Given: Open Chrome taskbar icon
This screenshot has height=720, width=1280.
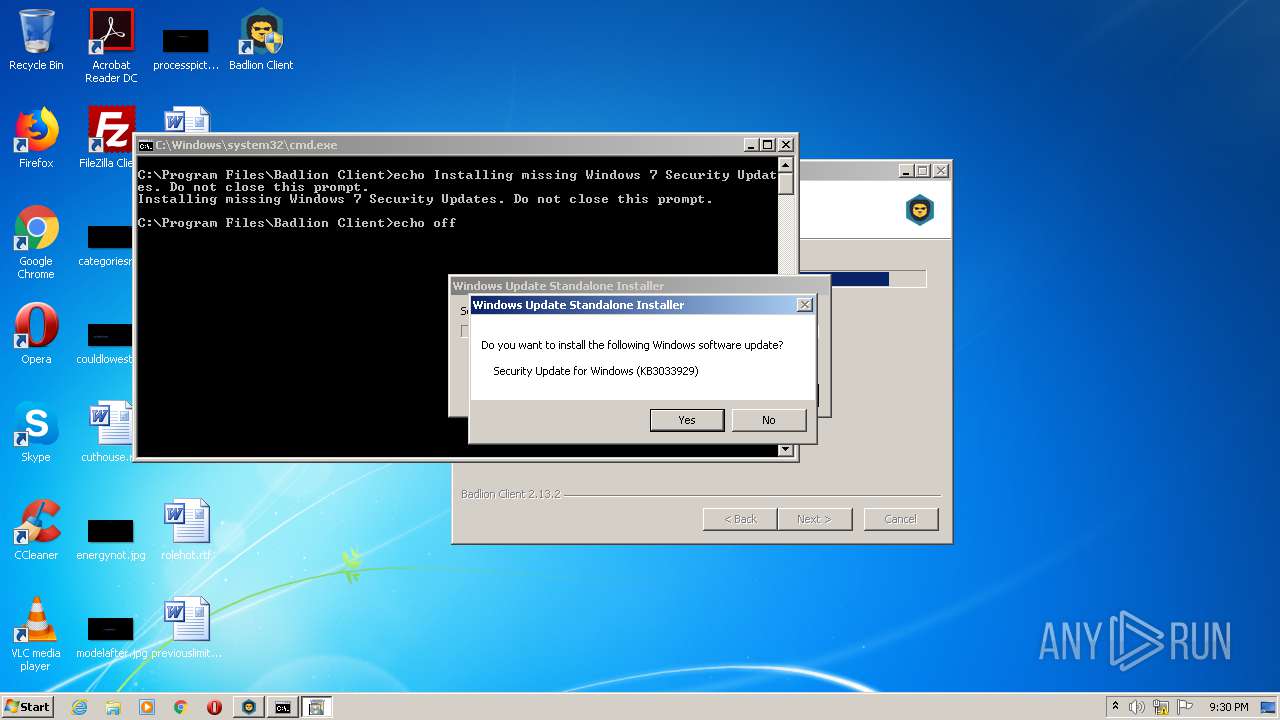Looking at the screenshot, I should click(181, 707).
